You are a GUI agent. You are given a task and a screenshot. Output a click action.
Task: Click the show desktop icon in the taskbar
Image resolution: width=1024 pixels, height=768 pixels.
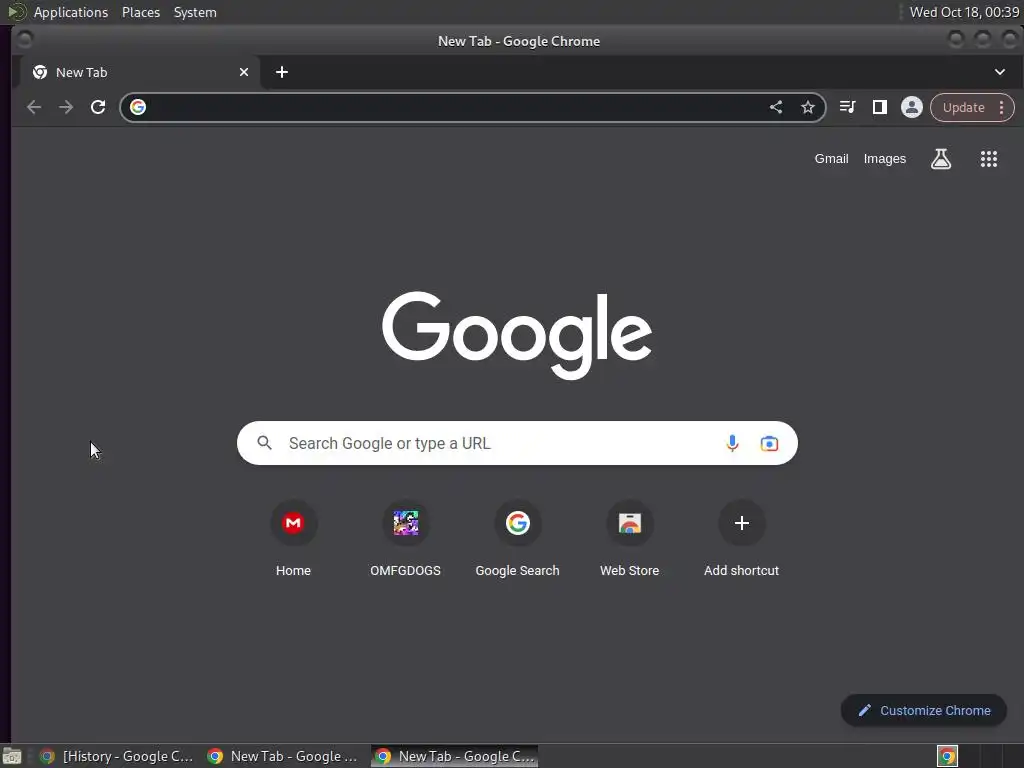tap(12, 757)
